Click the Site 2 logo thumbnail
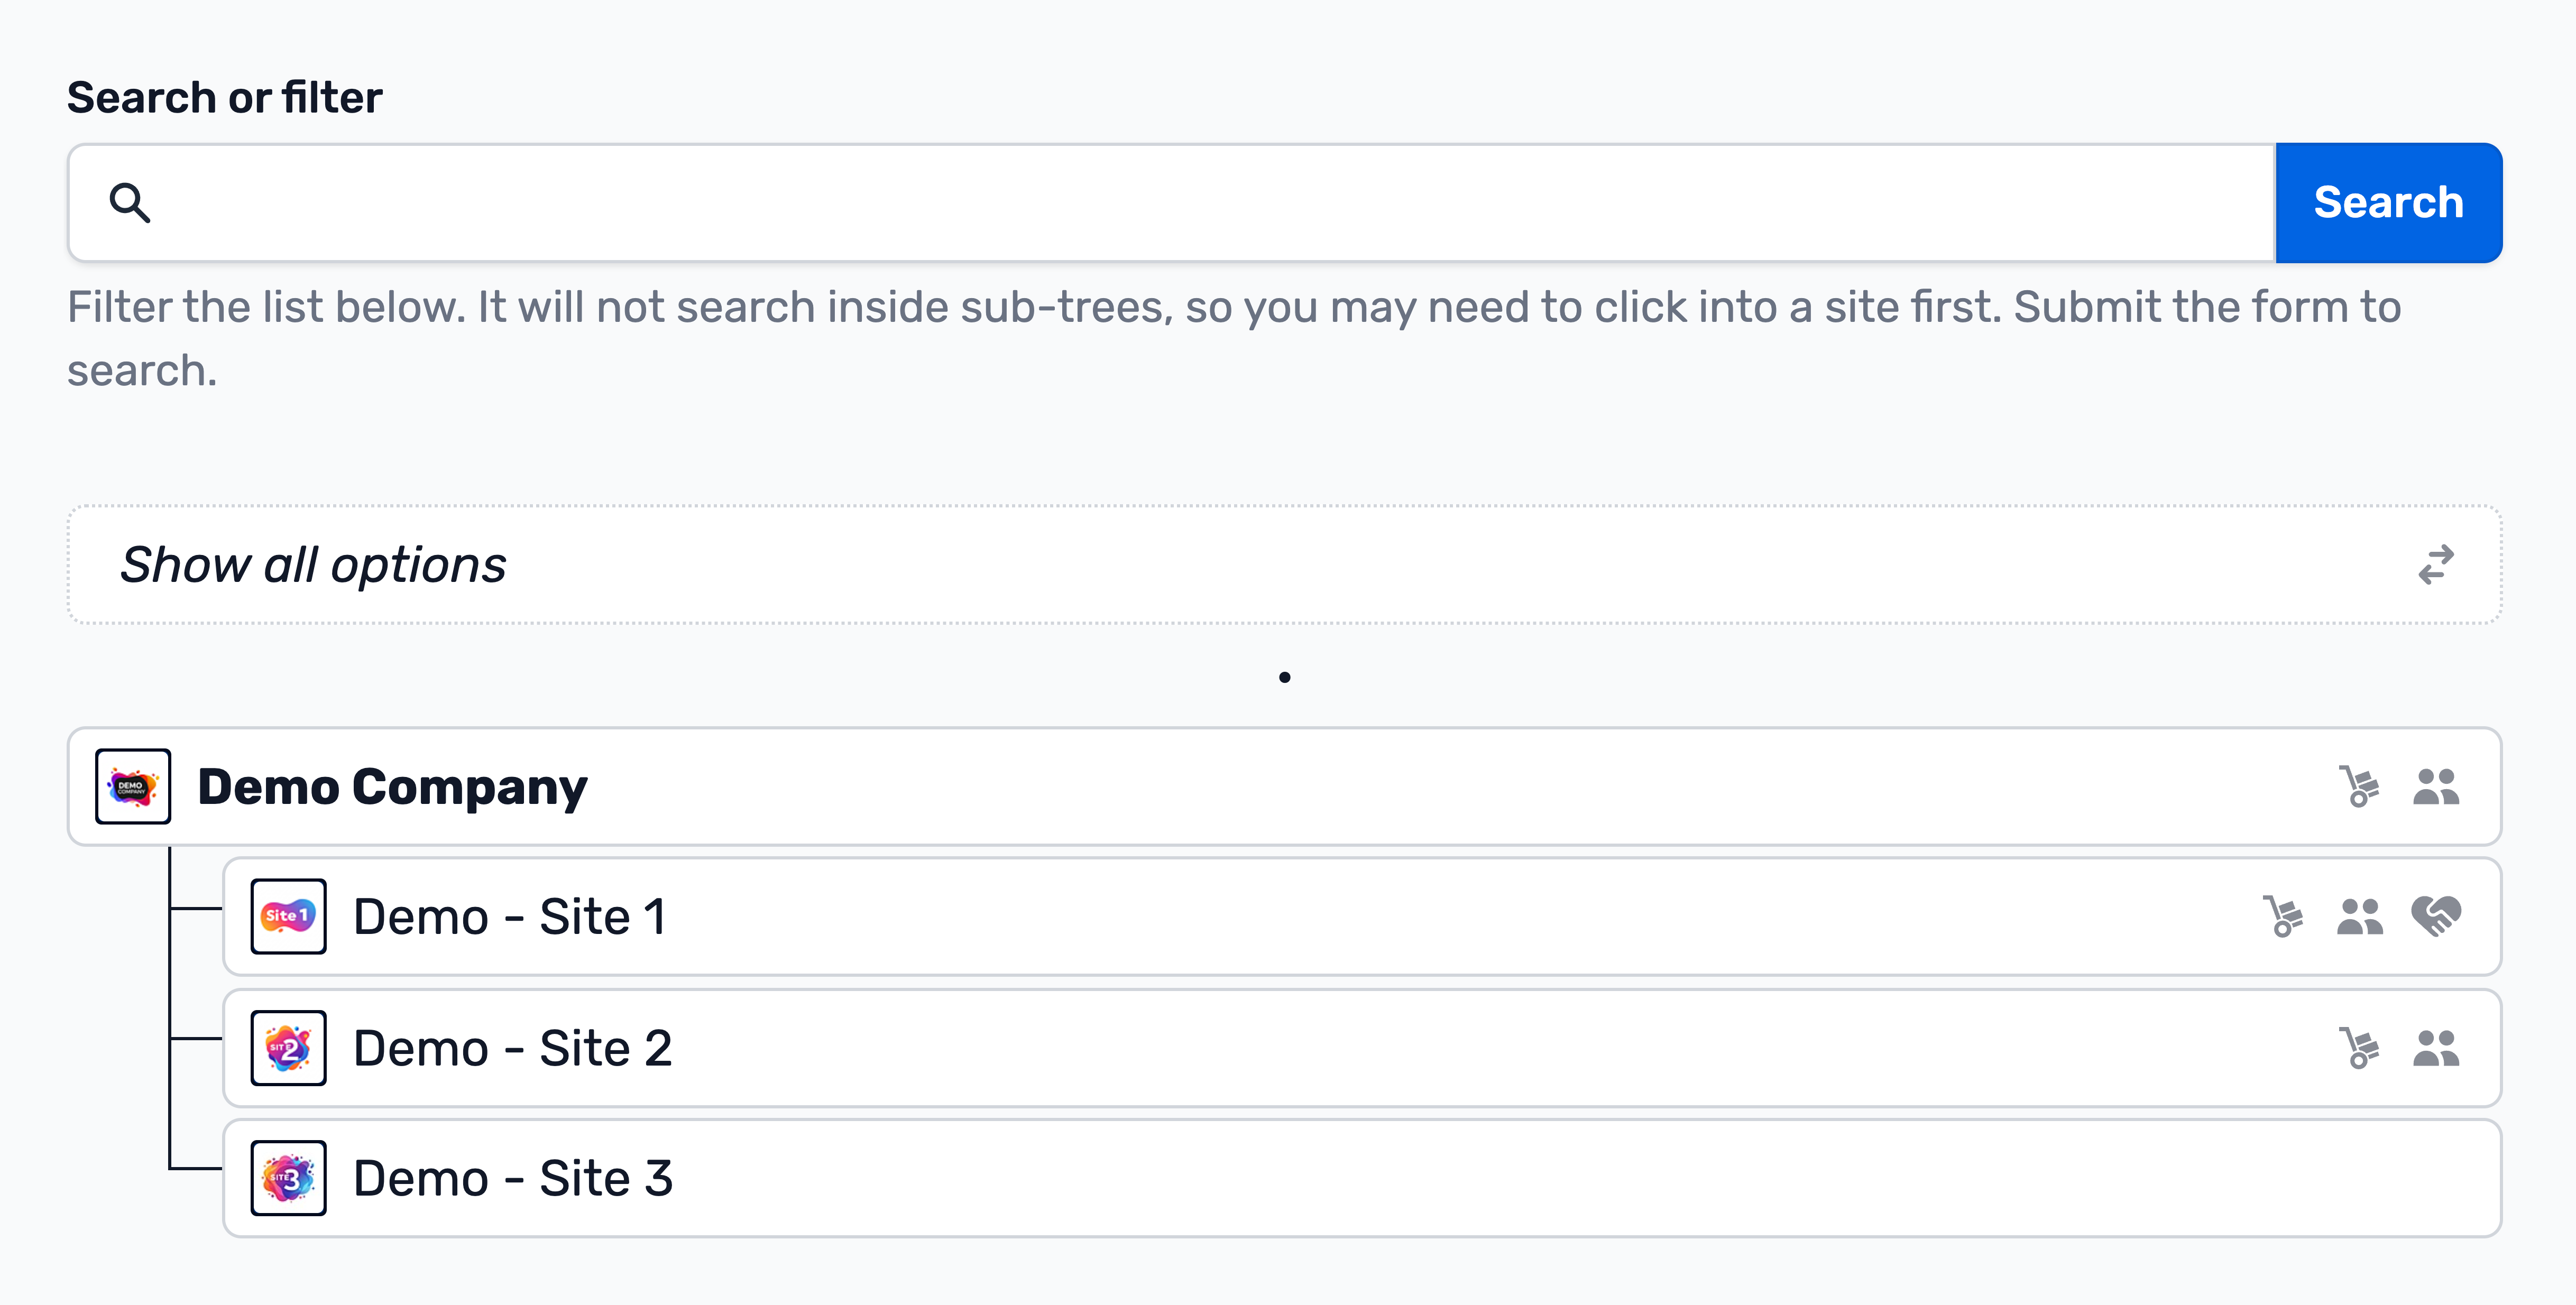The height and width of the screenshot is (1305, 2576). tap(289, 1048)
